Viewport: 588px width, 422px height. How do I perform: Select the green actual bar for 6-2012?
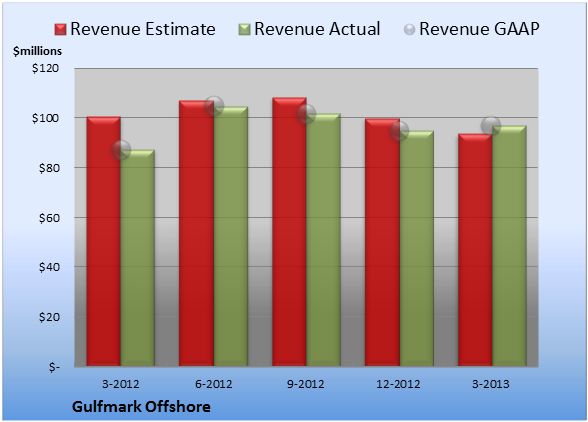click(231, 236)
